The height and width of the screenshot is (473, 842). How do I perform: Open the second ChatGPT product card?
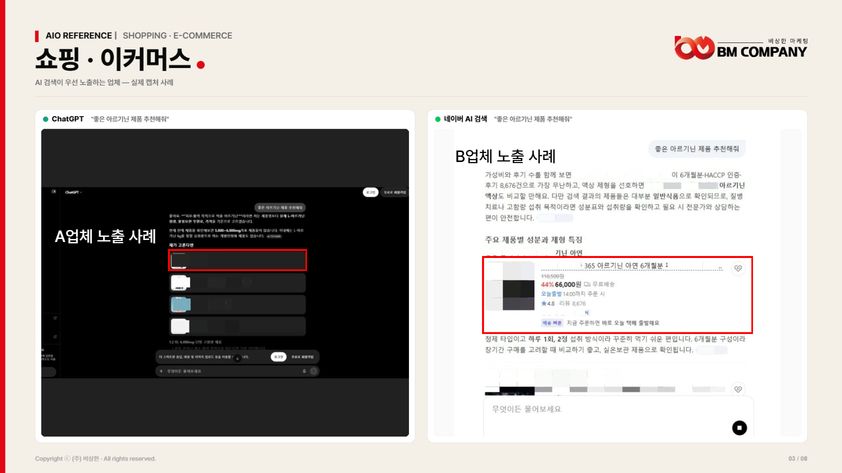point(237,282)
